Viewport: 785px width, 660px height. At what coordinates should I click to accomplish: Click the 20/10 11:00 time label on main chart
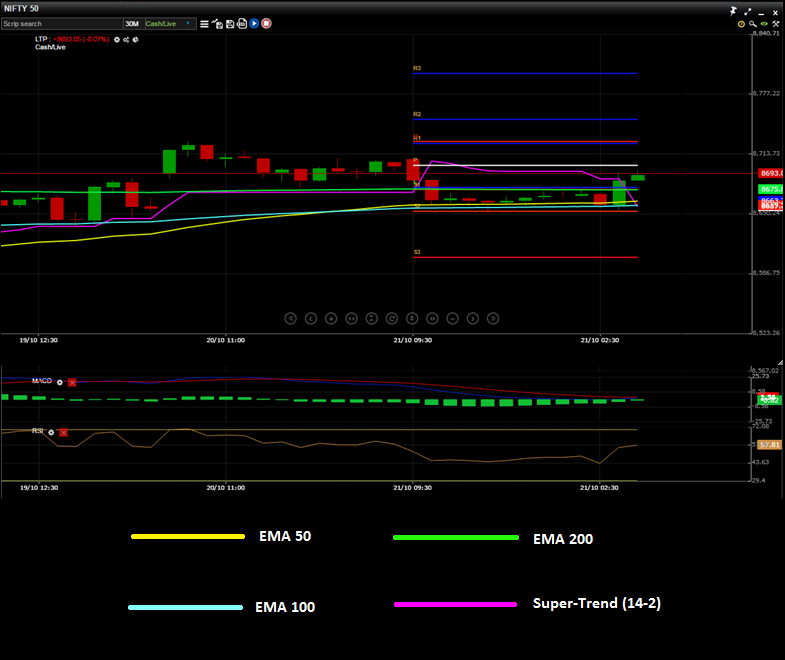[x=226, y=340]
